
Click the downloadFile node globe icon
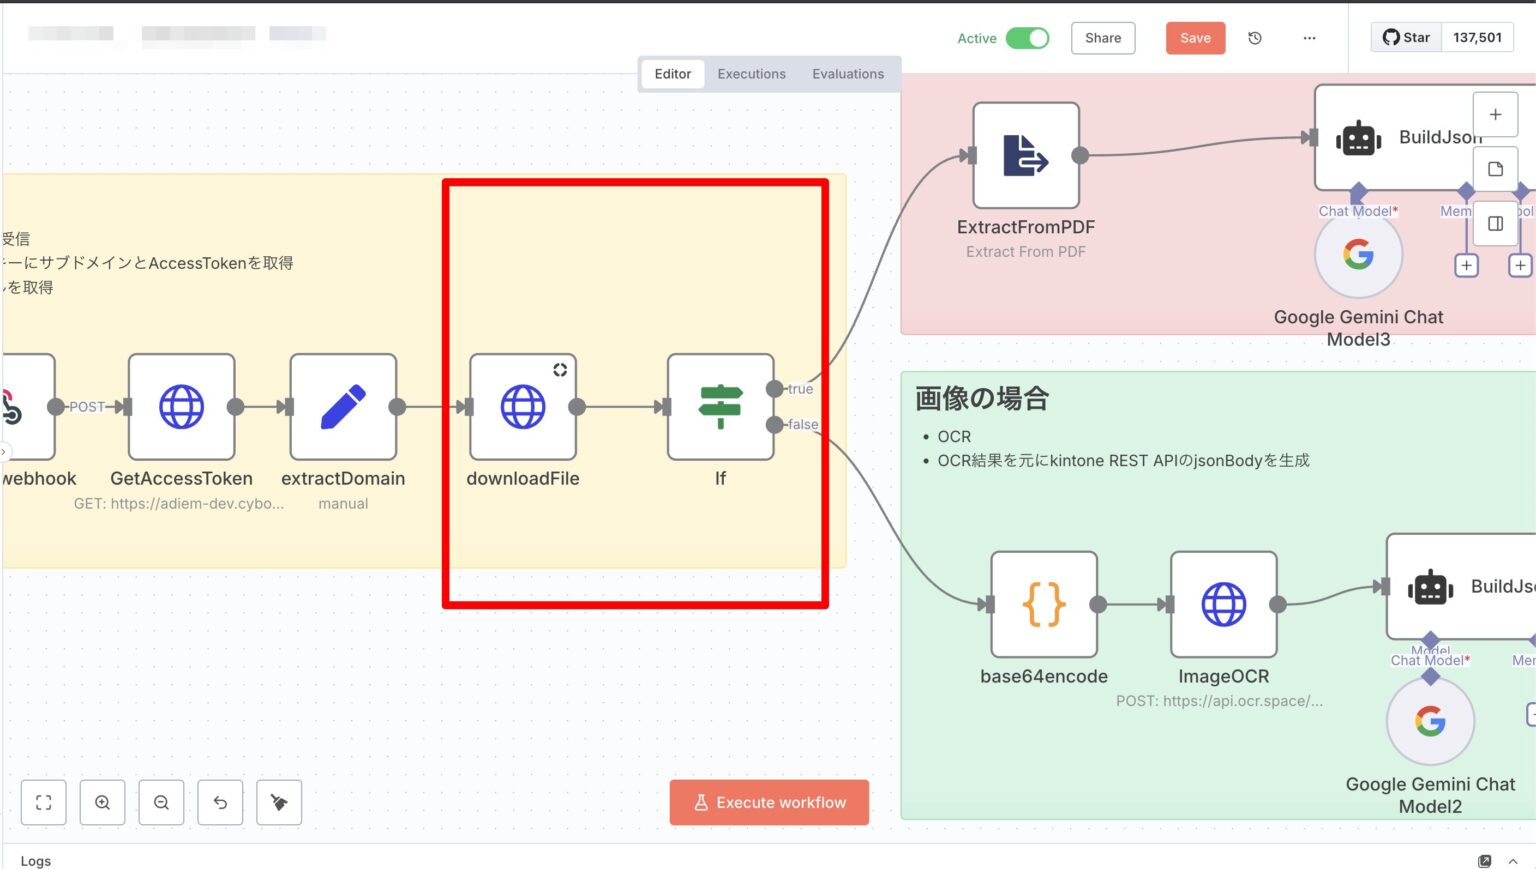tap(522, 407)
